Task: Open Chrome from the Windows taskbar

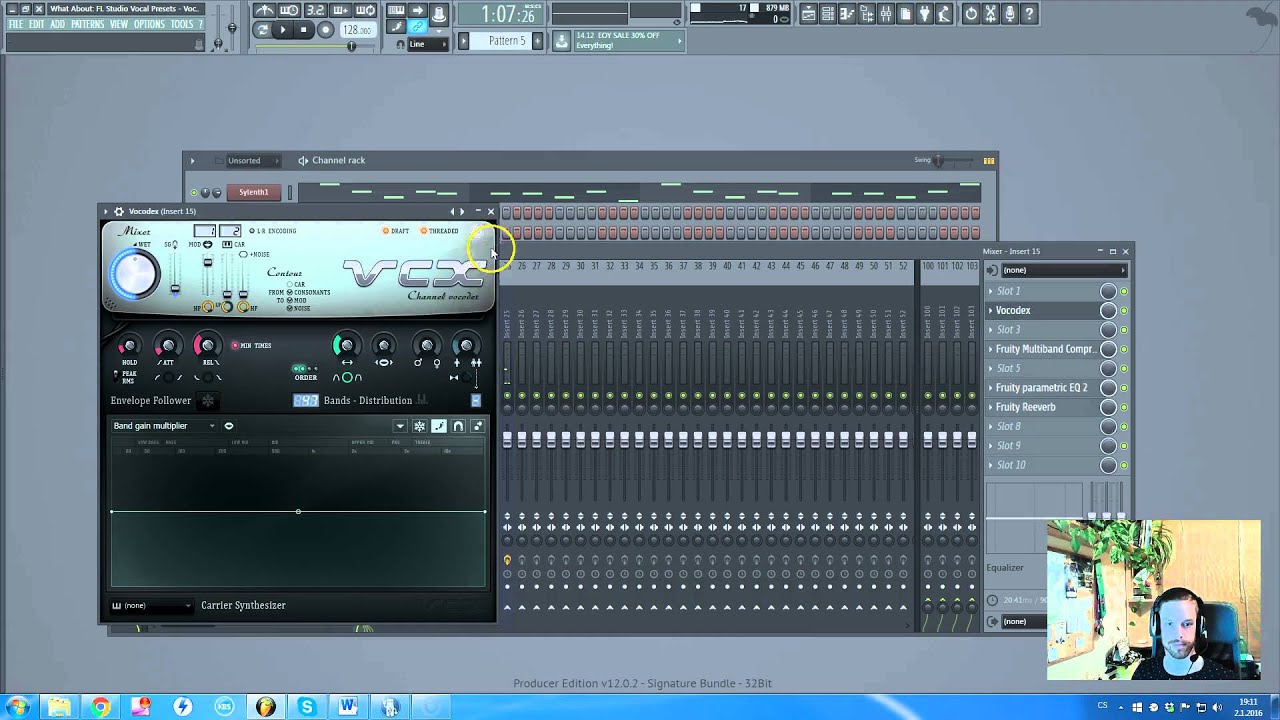Action: (100, 707)
